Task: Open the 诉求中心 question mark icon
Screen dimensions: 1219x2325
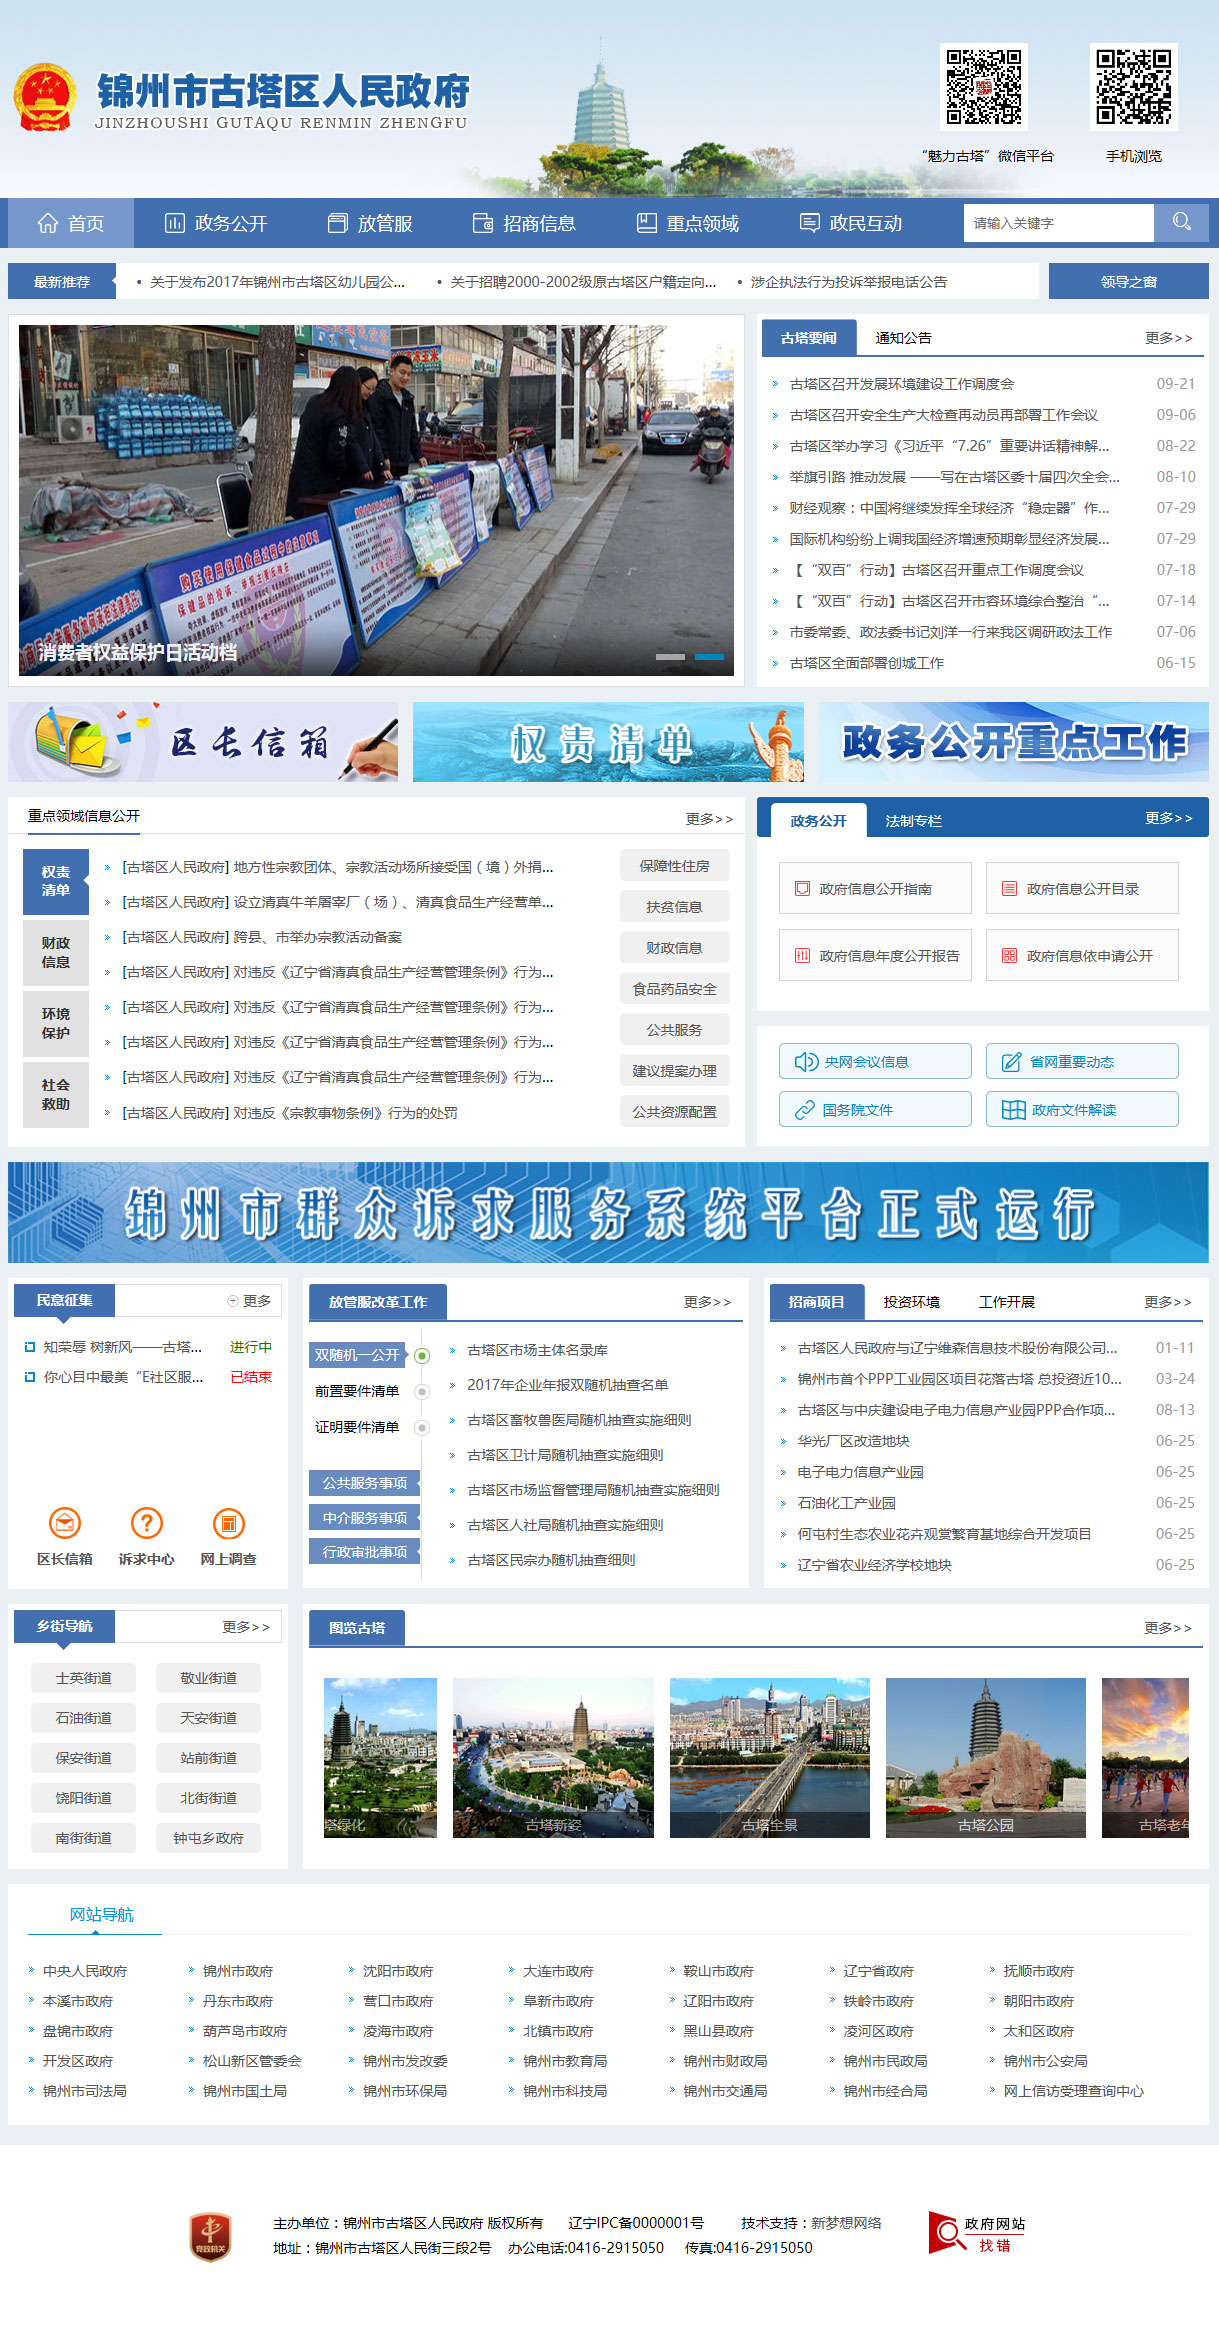Action: point(147,1523)
